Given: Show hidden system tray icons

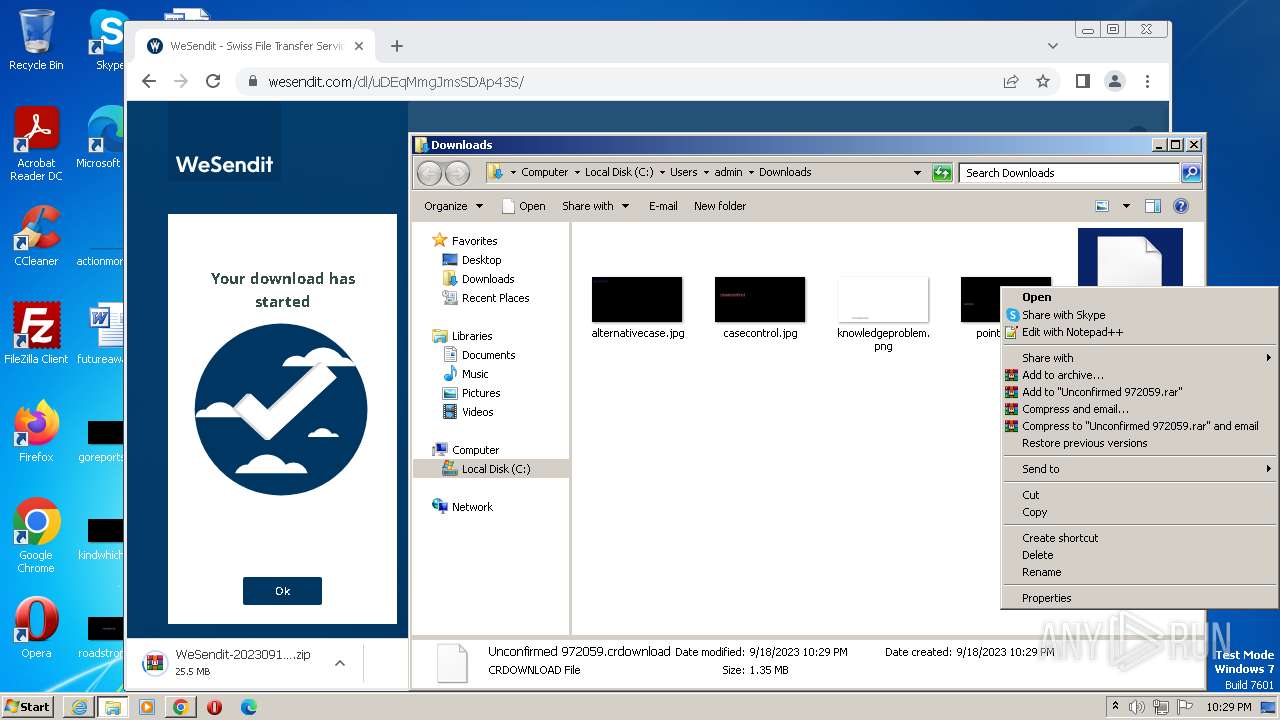Looking at the screenshot, I should click(1115, 707).
